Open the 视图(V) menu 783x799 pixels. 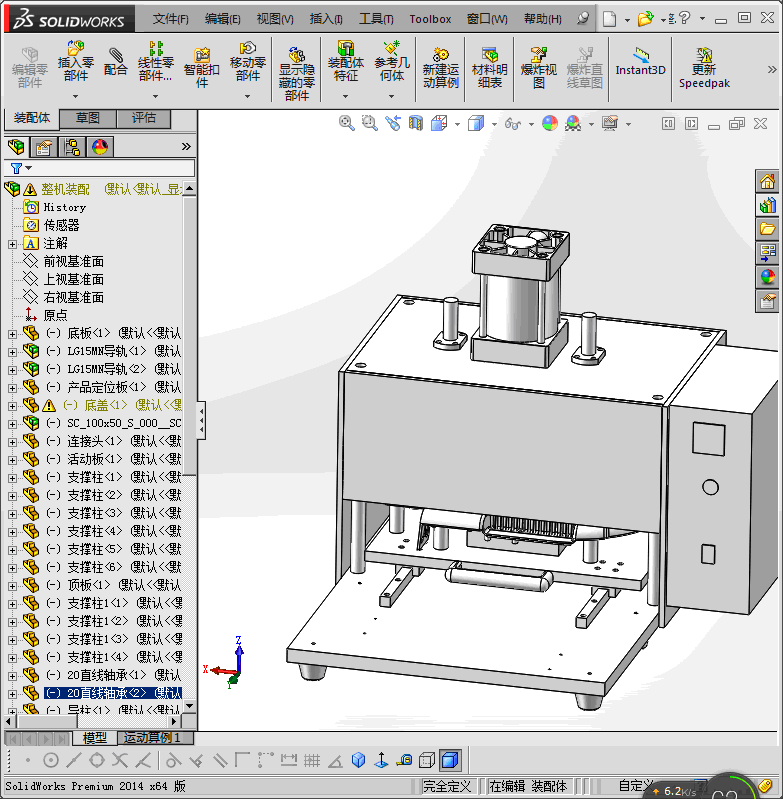pyautogui.click(x=275, y=19)
